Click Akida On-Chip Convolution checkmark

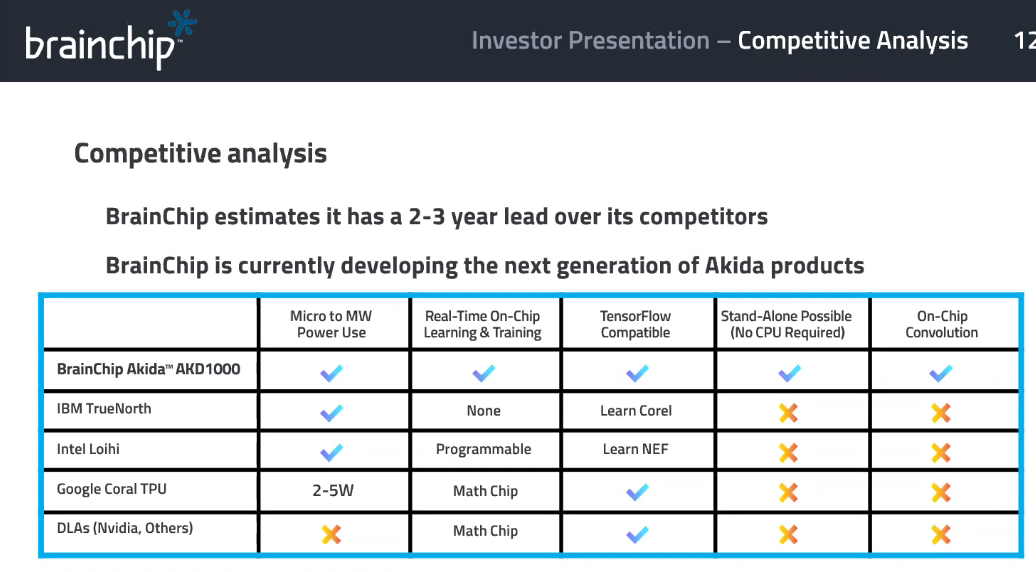941,373
